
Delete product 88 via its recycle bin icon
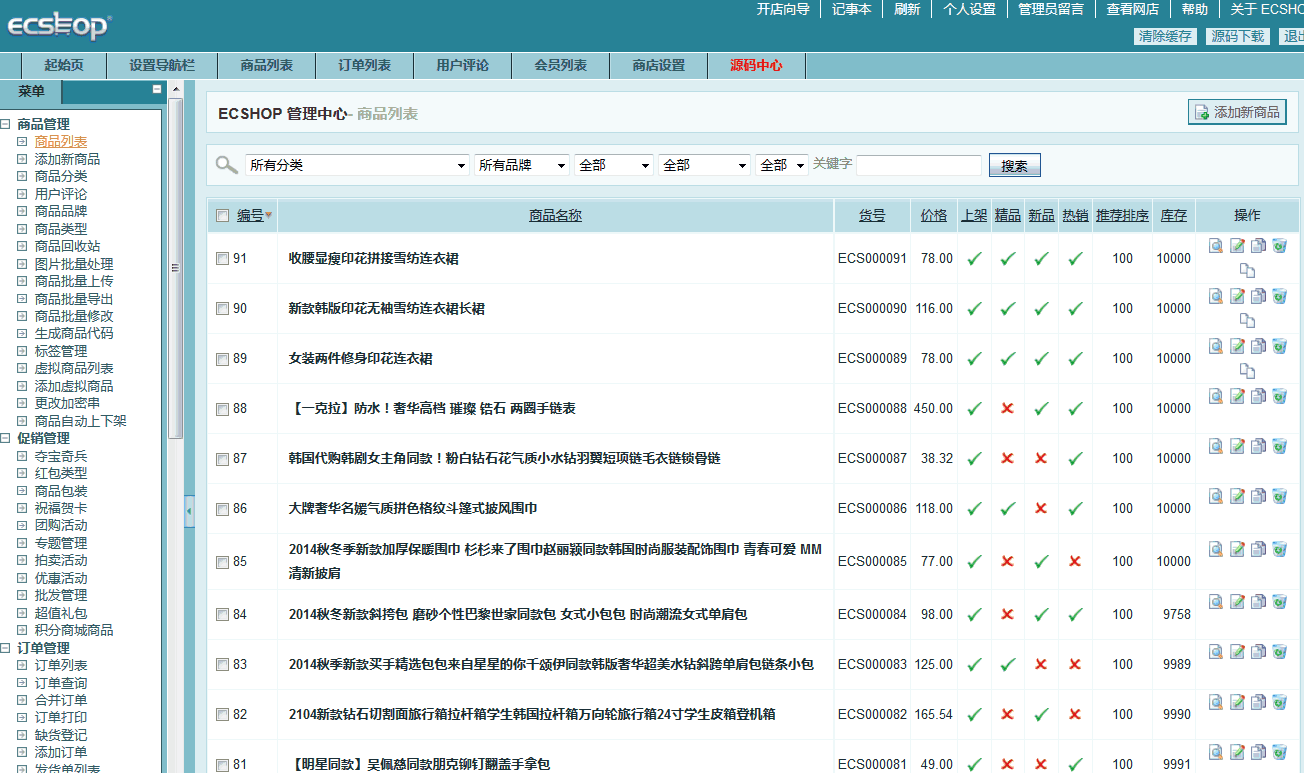pos(1281,396)
